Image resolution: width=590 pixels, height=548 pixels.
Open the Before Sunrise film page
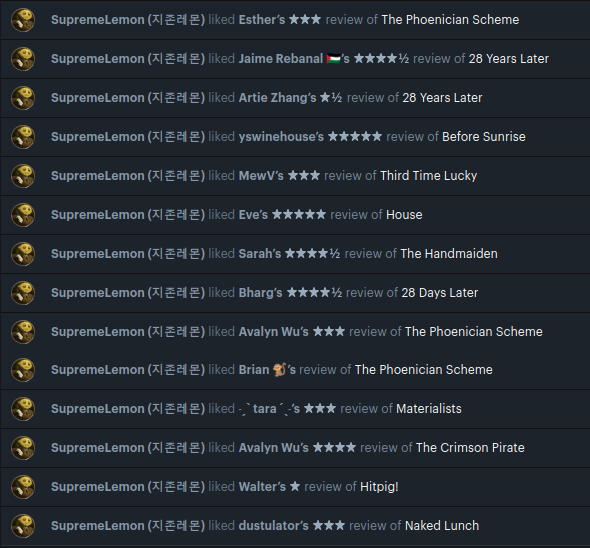coord(484,137)
